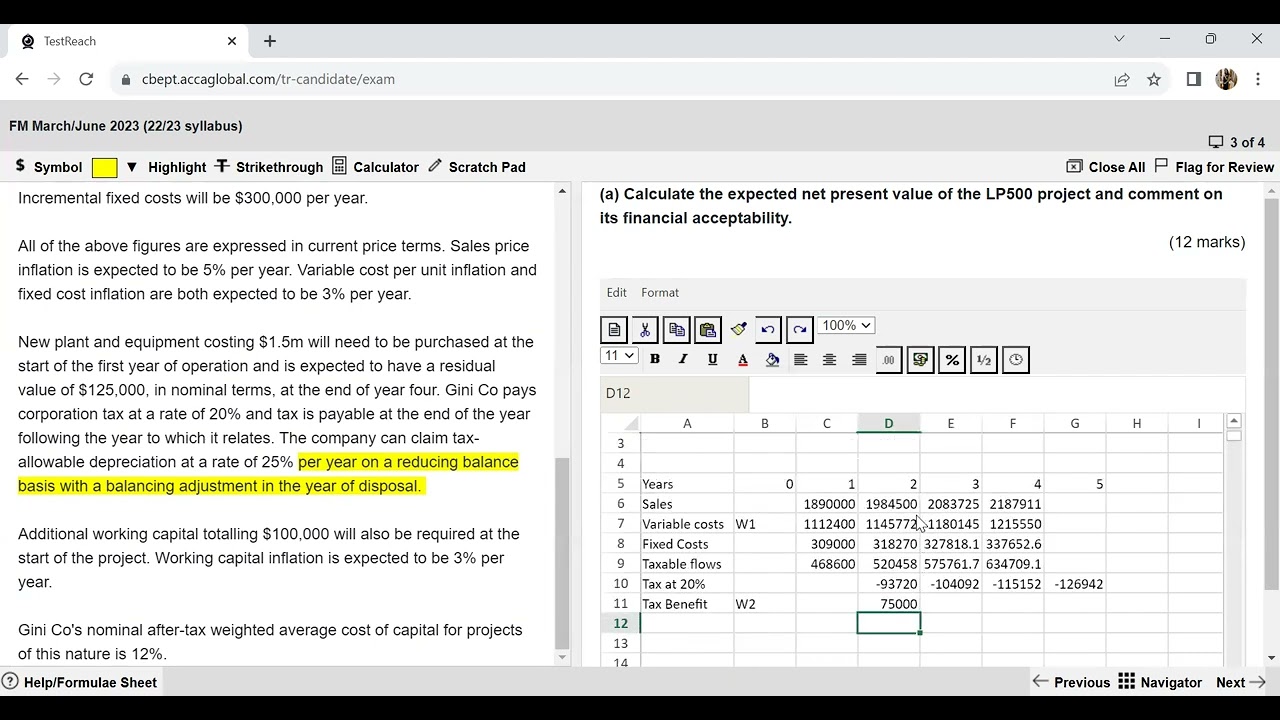
Task: Select column D header
Action: 889,424
